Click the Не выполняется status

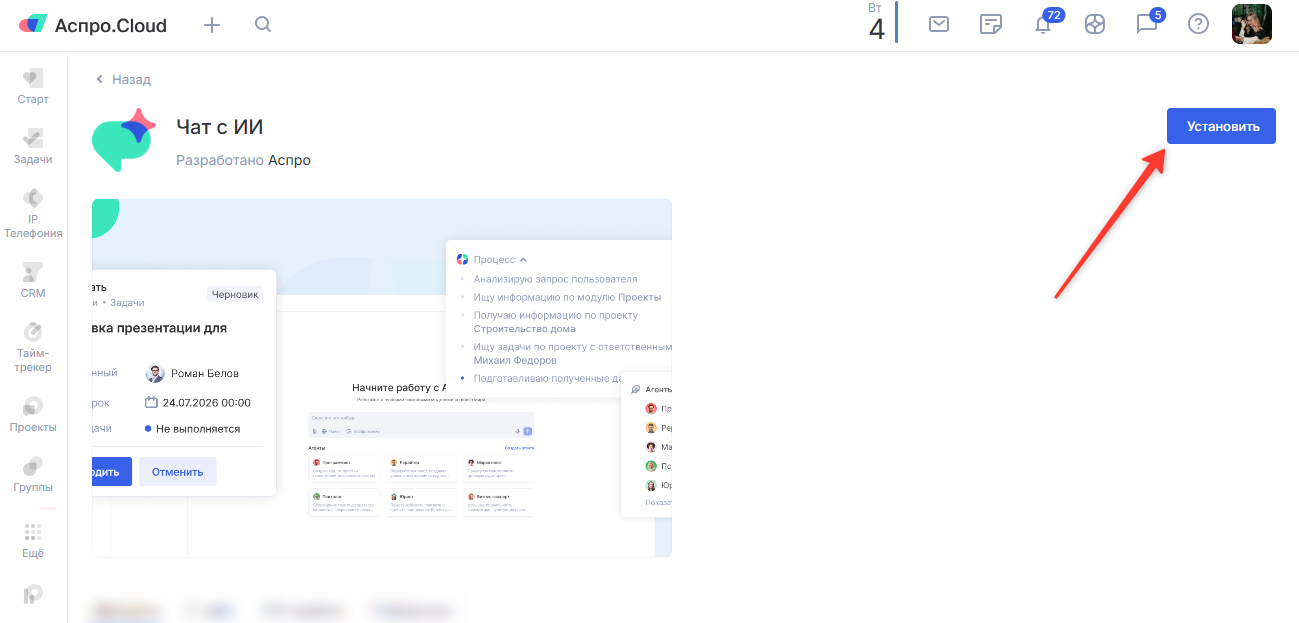coord(198,428)
